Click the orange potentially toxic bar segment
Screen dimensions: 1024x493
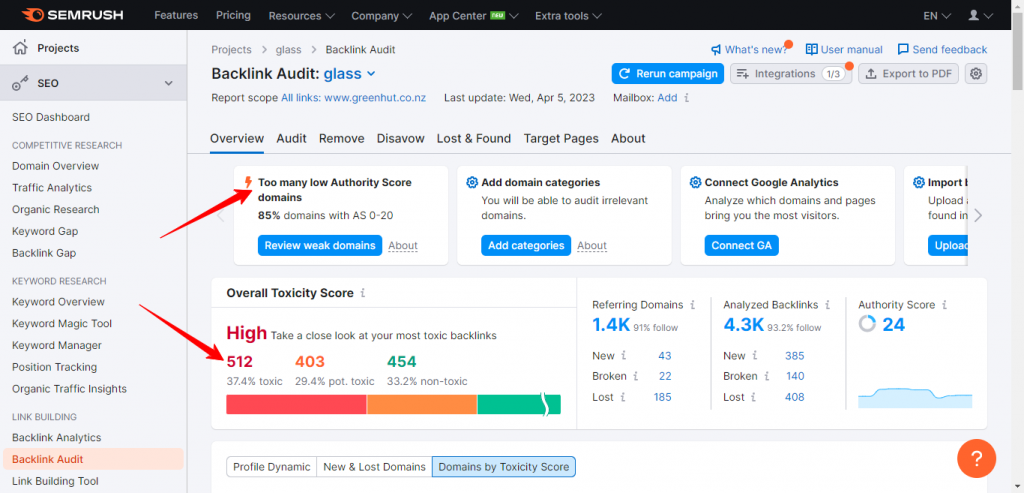pyautogui.click(x=422, y=404)
